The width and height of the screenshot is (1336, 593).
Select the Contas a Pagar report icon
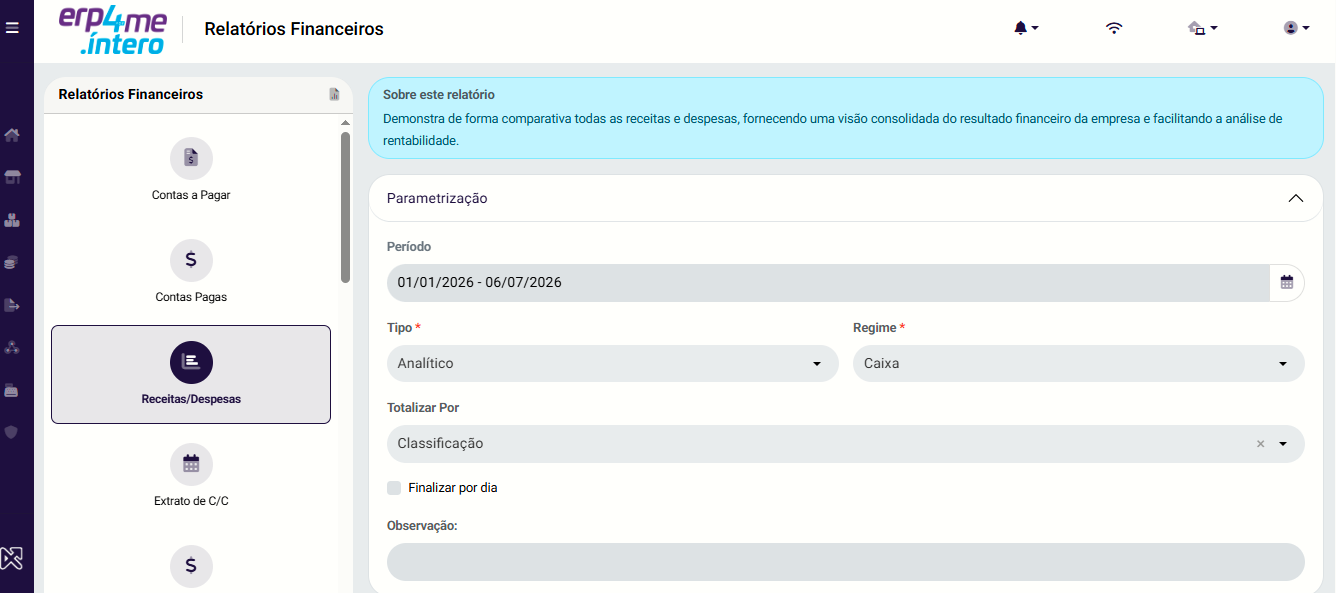click(x=191, y=158)
